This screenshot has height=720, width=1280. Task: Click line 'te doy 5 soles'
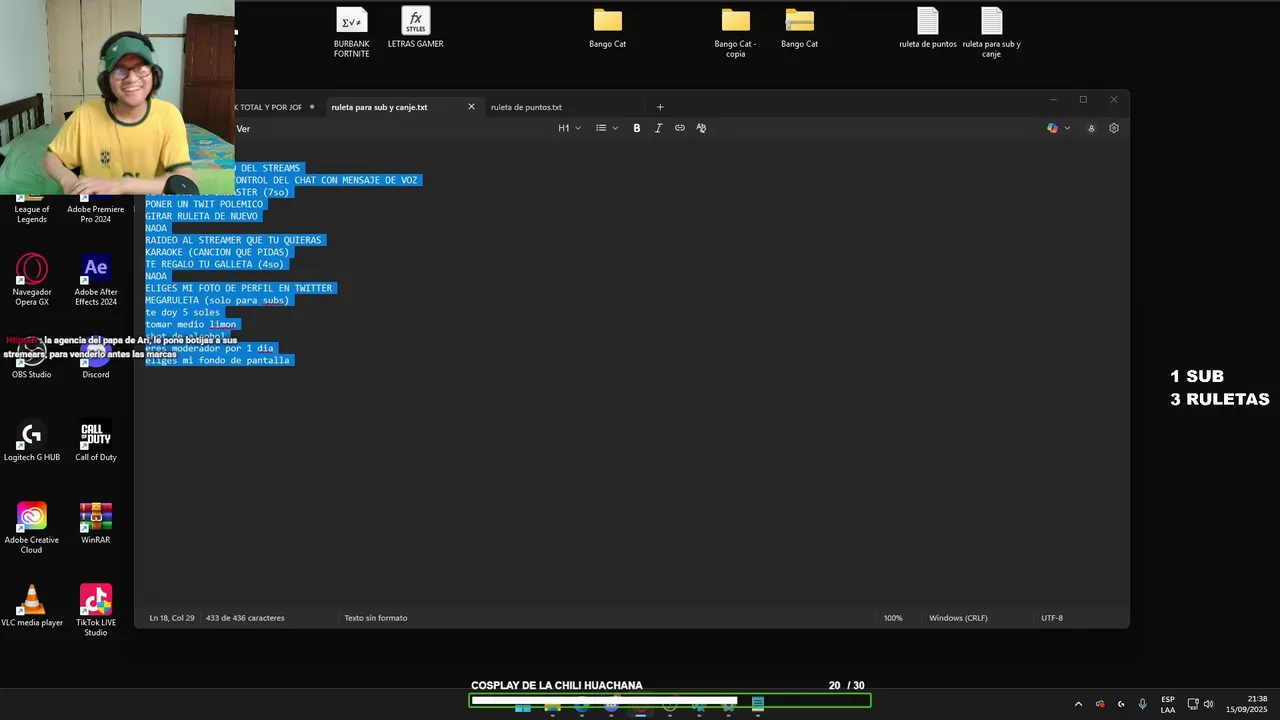click(182, 312)
